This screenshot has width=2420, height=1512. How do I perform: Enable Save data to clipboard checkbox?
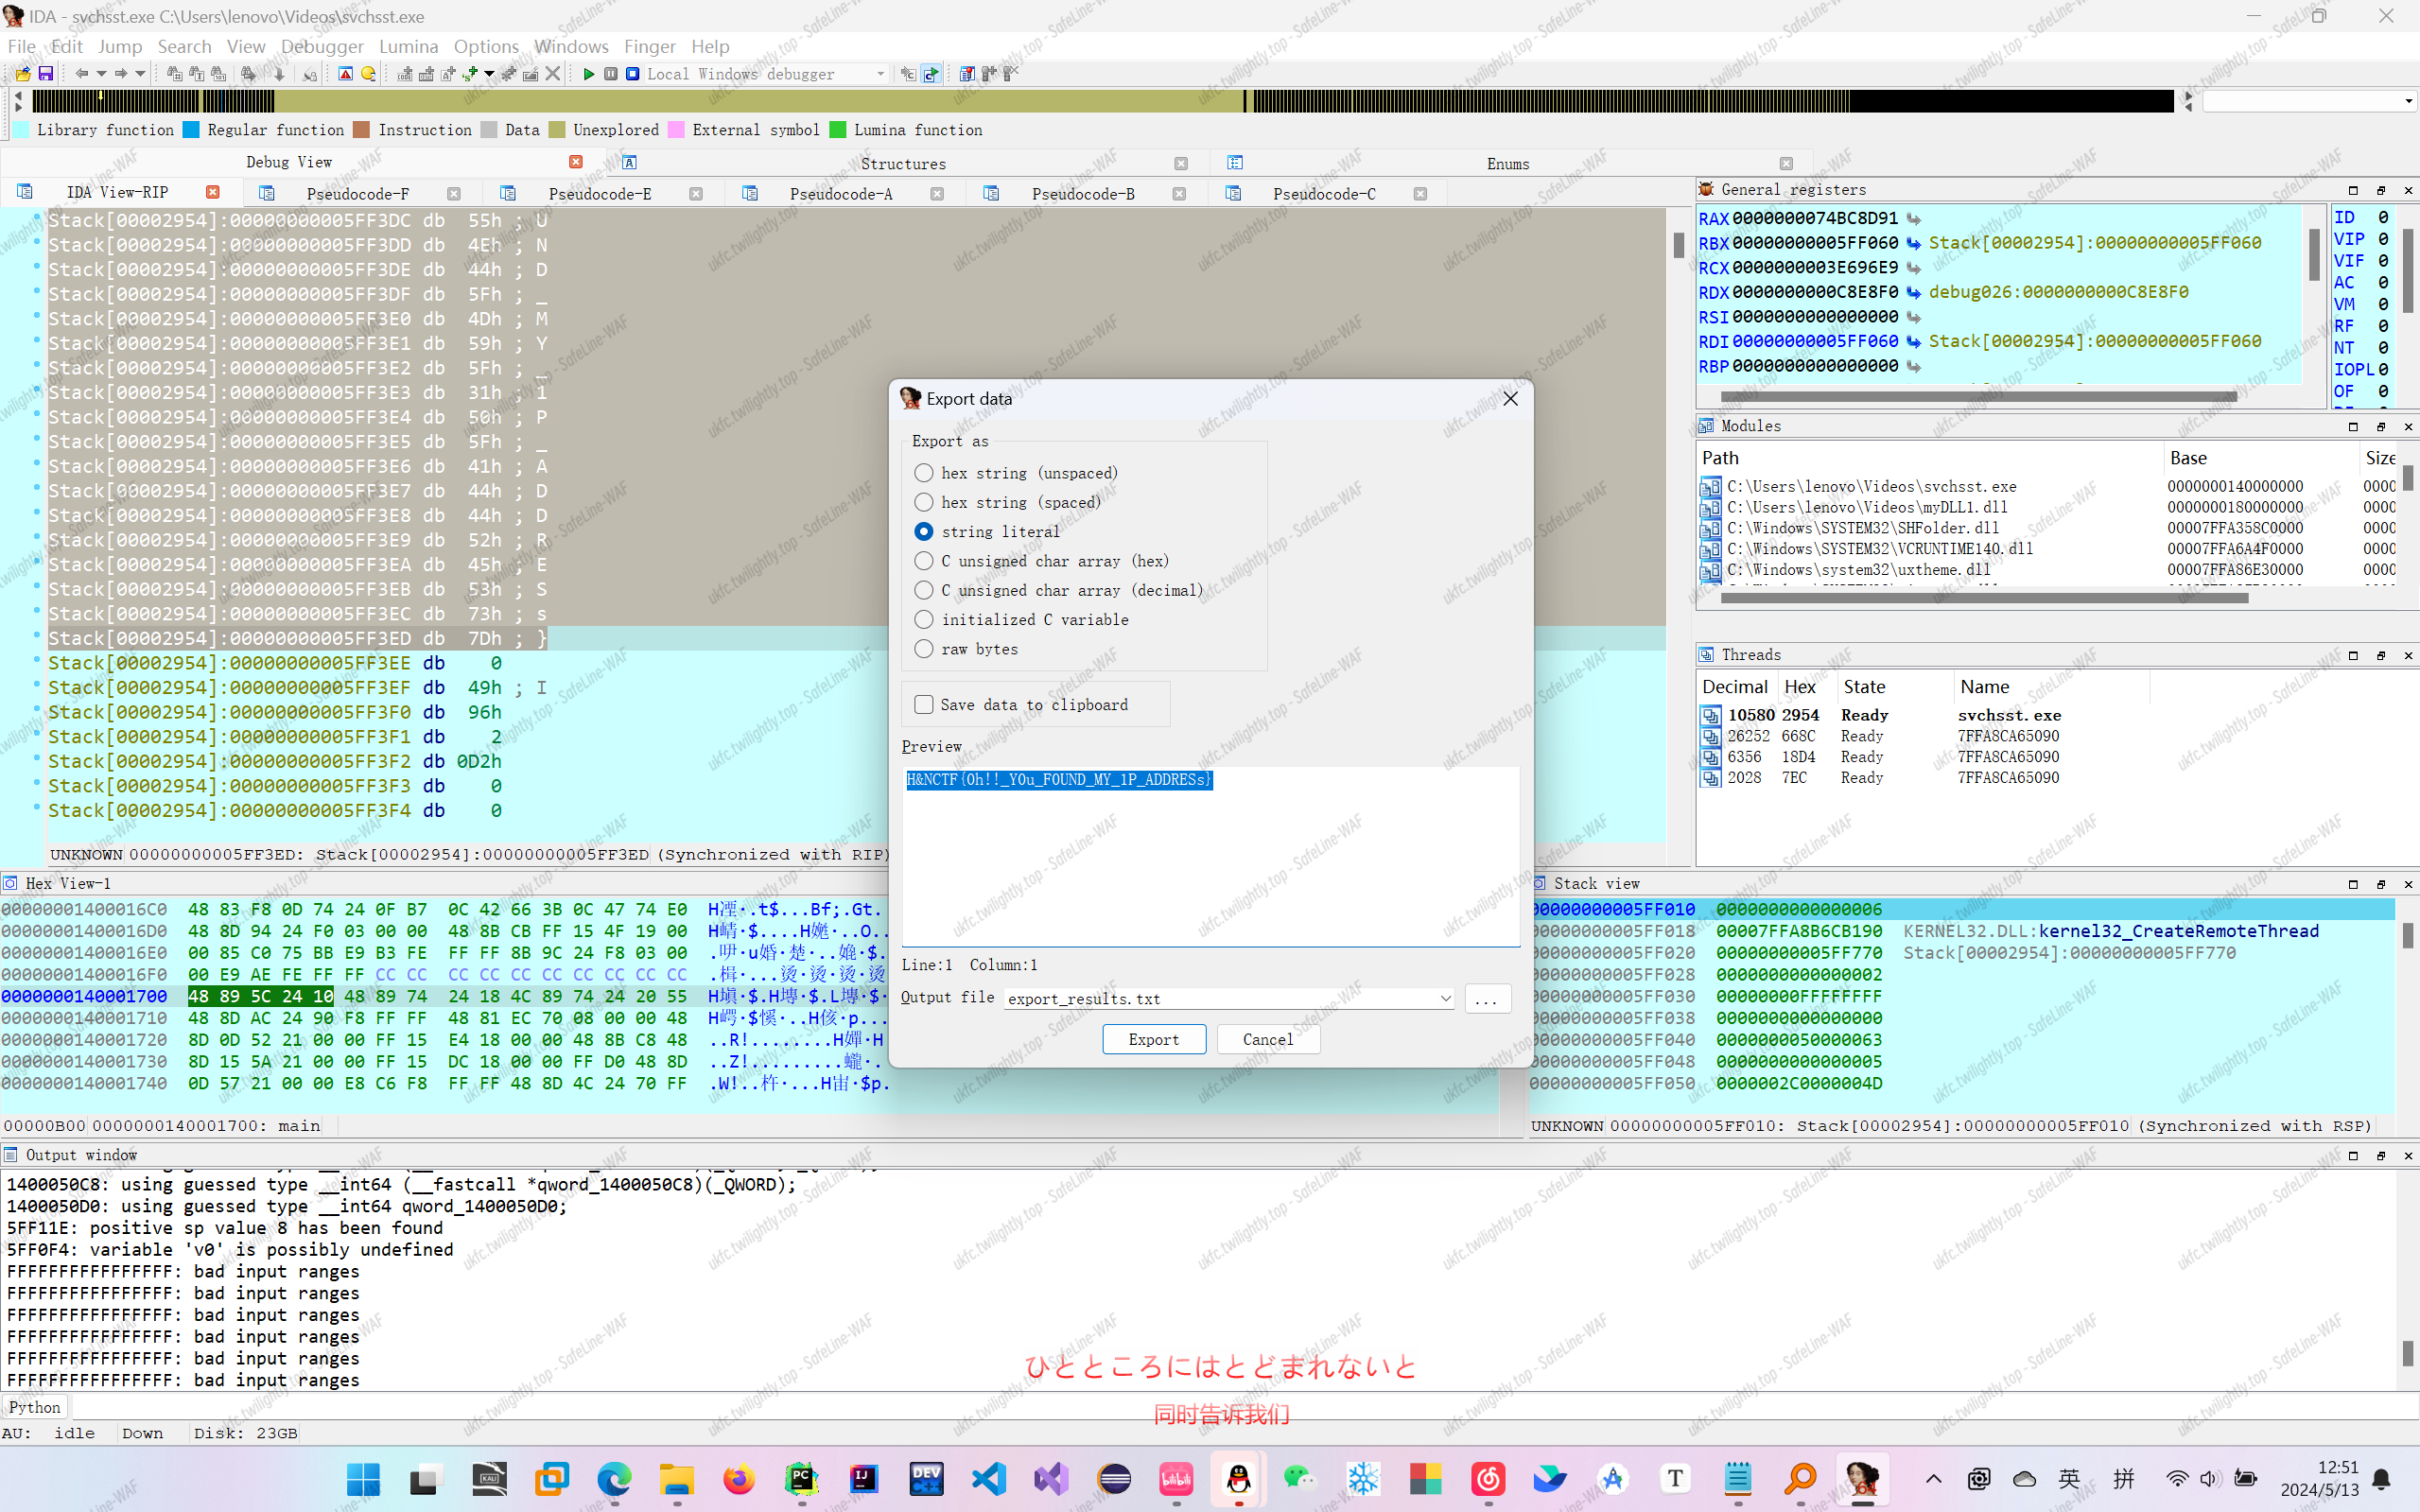click(x=924, y=705)
